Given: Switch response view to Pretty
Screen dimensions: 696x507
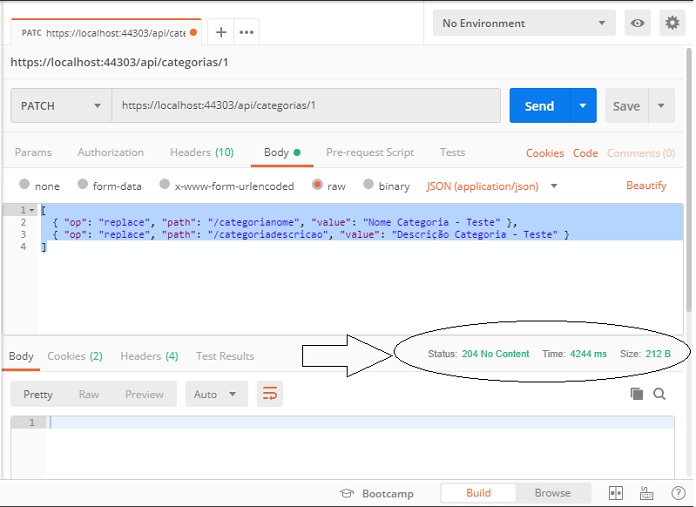Looking at the screenshot, I should [x=38, y=394].
